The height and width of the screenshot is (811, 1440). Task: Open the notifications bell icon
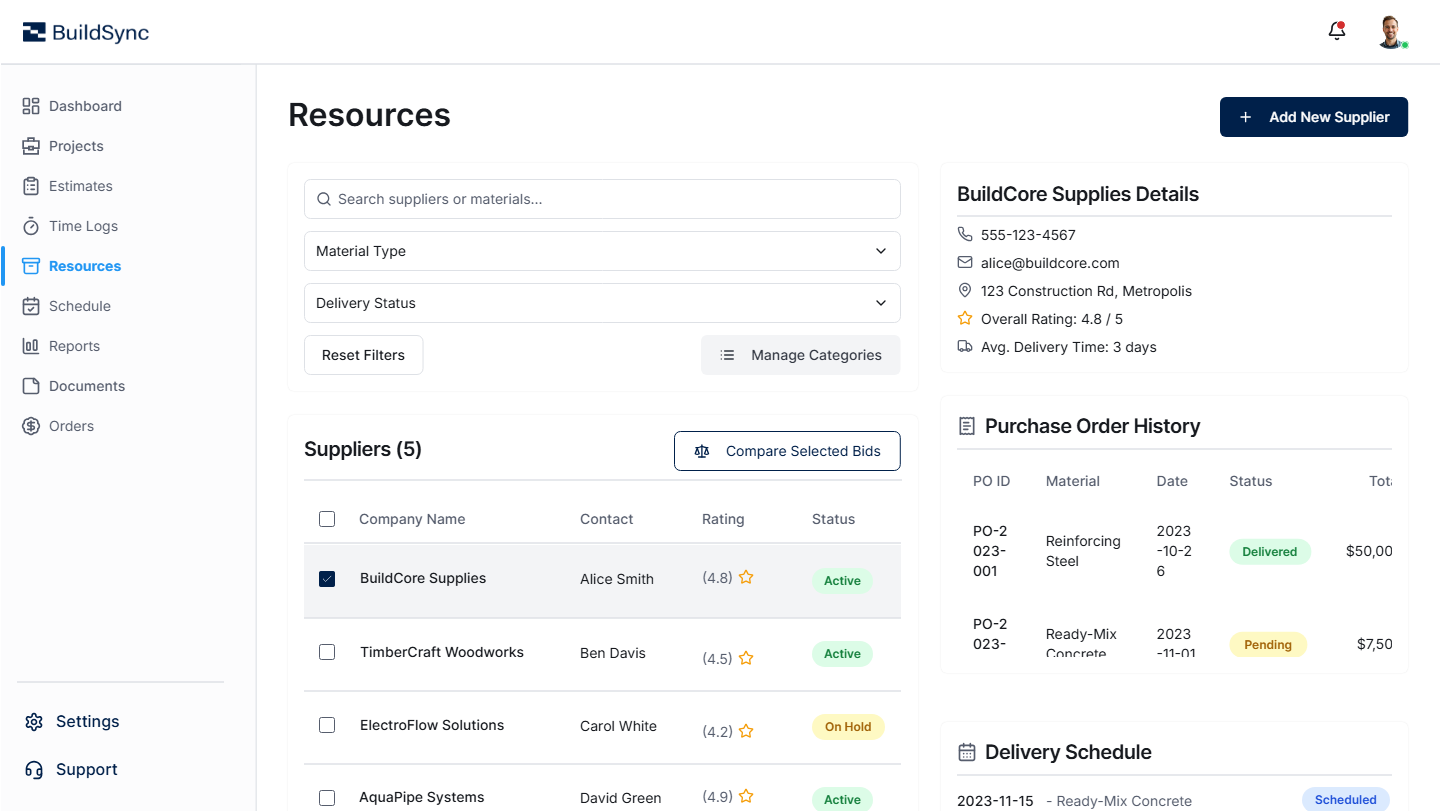(x=1336, y=31)
